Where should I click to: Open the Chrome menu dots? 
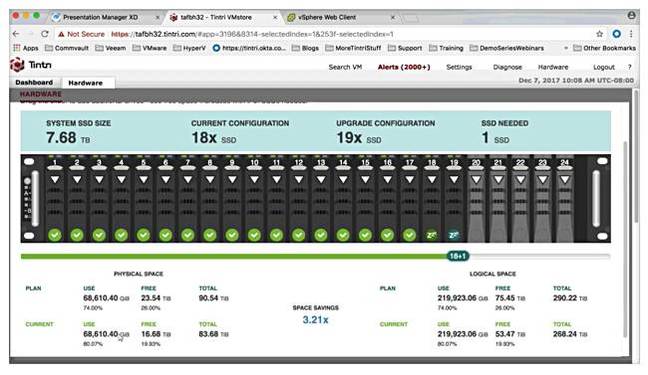tap(631, 34)
